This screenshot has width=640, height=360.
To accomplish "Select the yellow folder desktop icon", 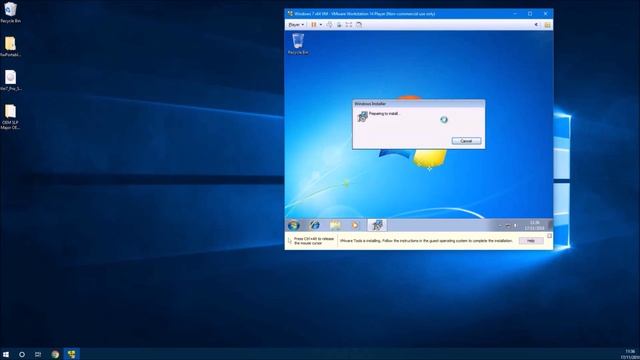I will (11, 46).
